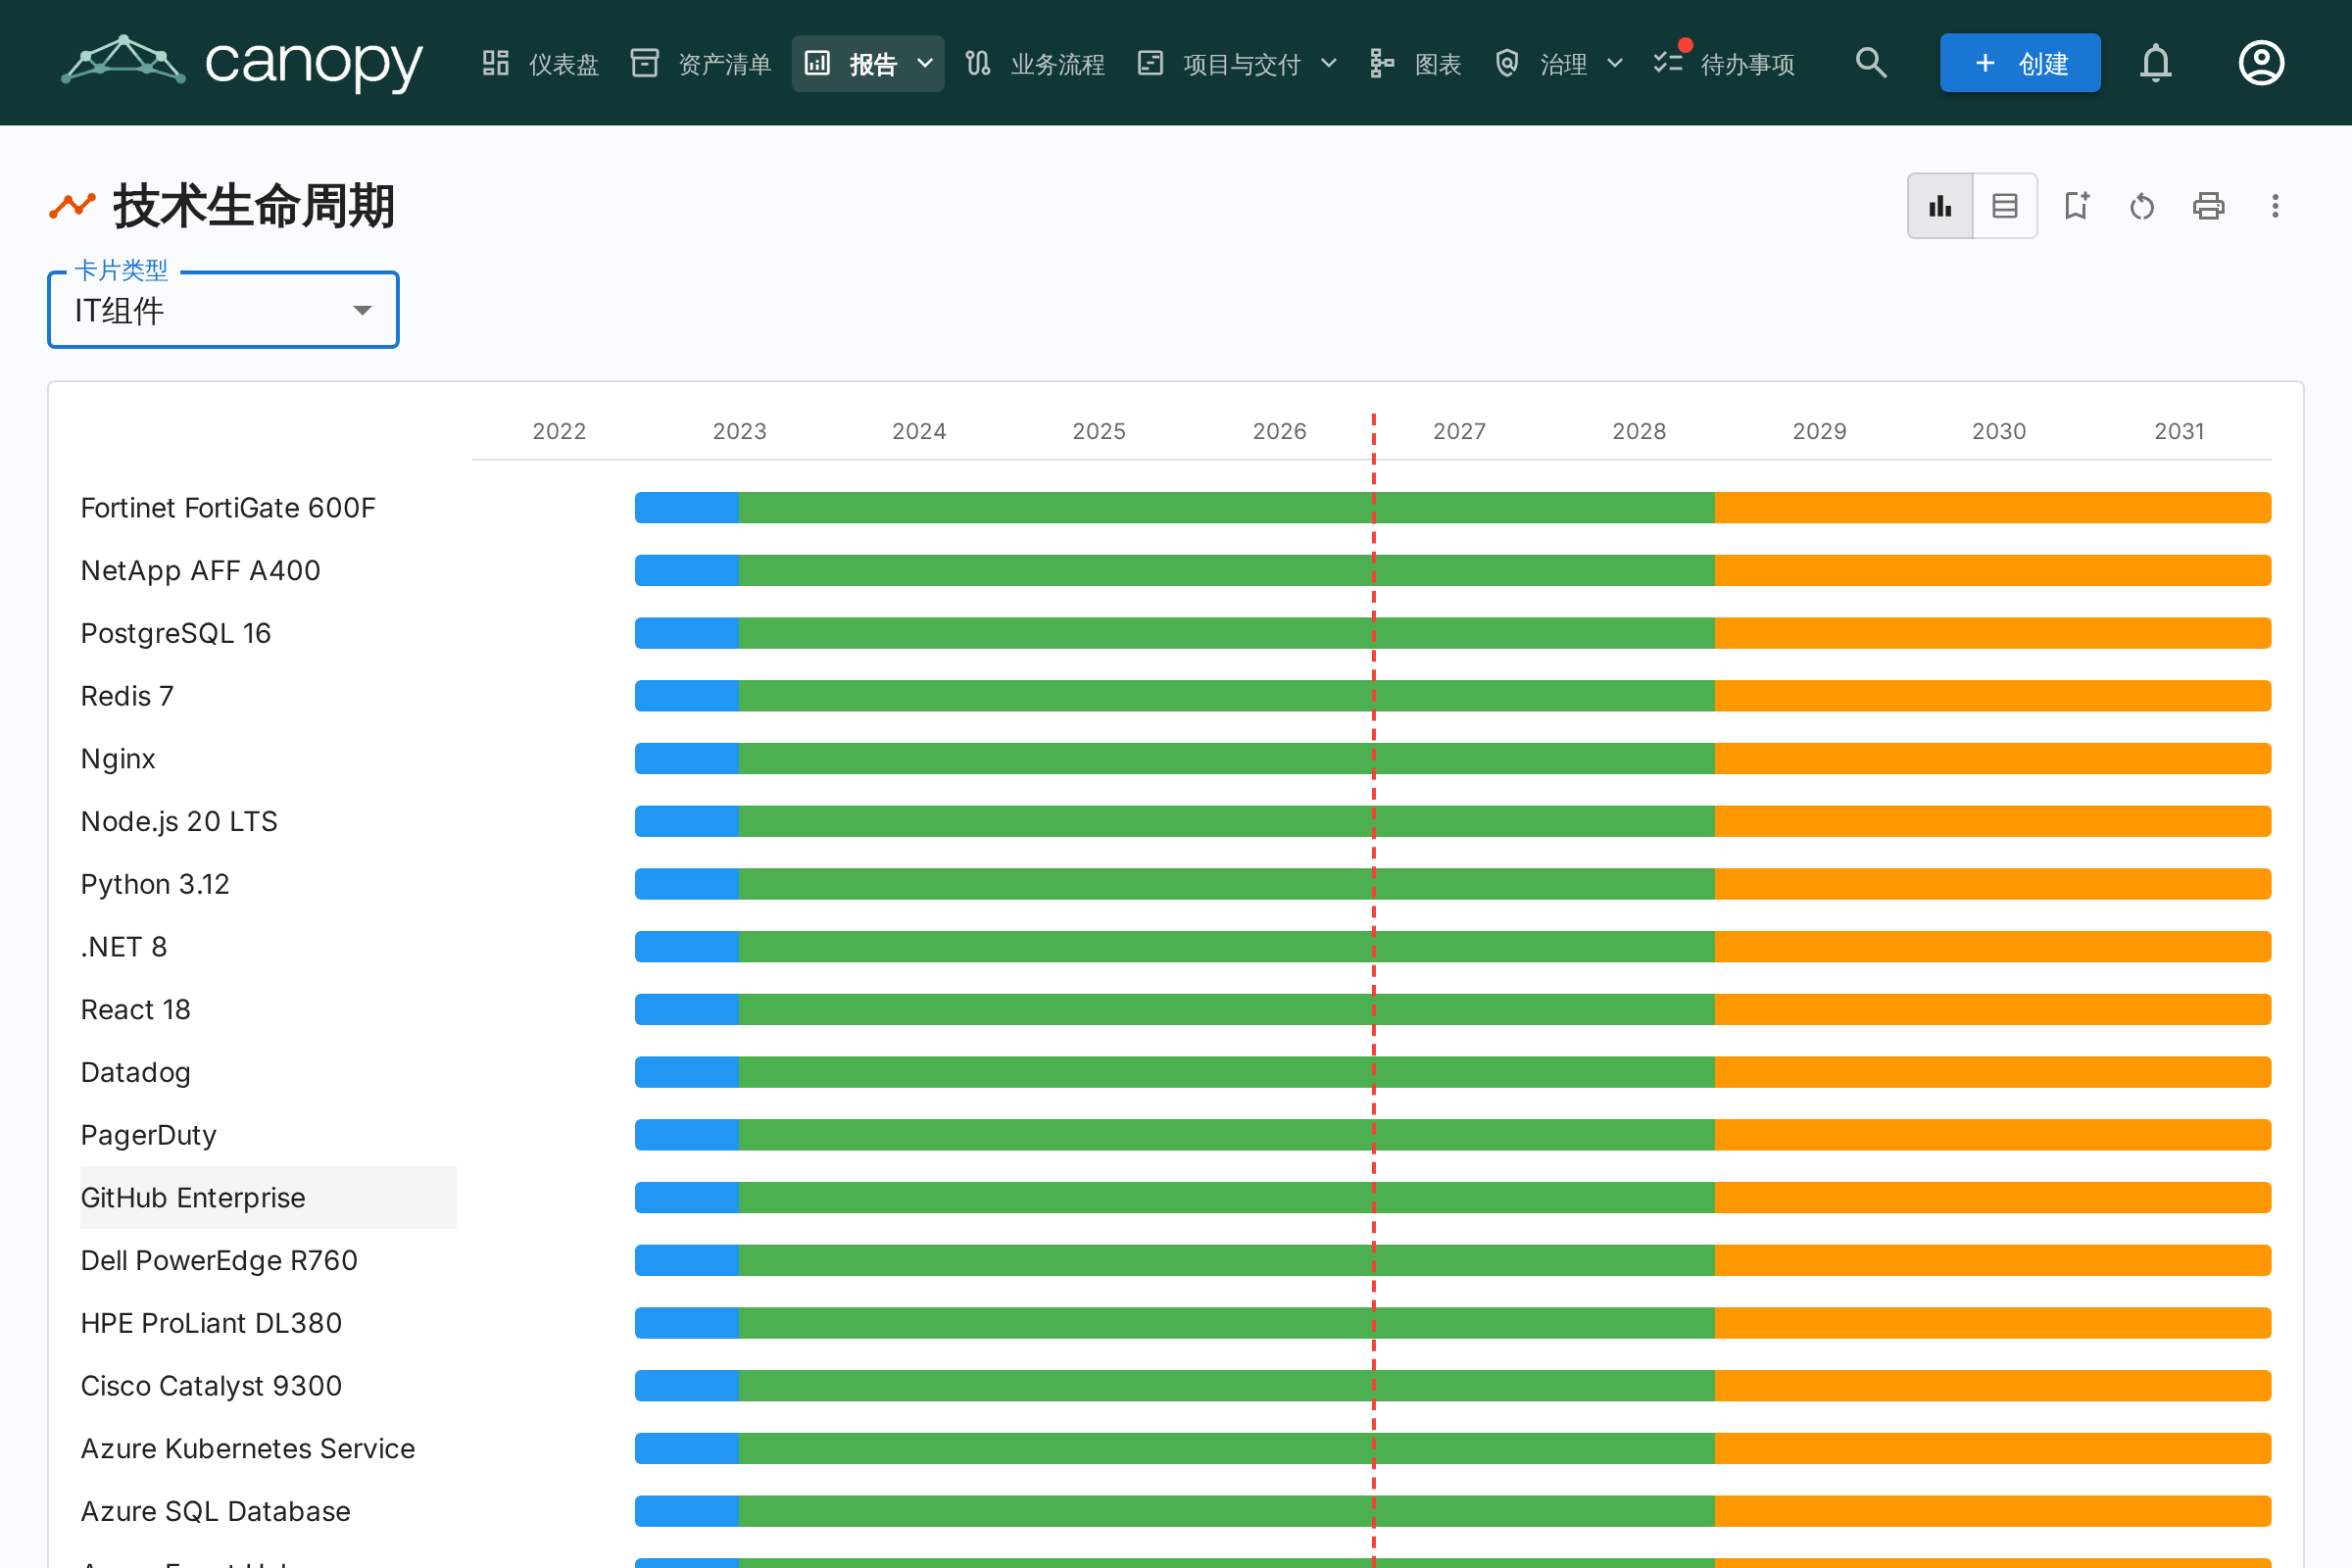Click the 技术生命周期 page title
The width and height of the screenshot is (2352, 1568).
coord(254,206)
